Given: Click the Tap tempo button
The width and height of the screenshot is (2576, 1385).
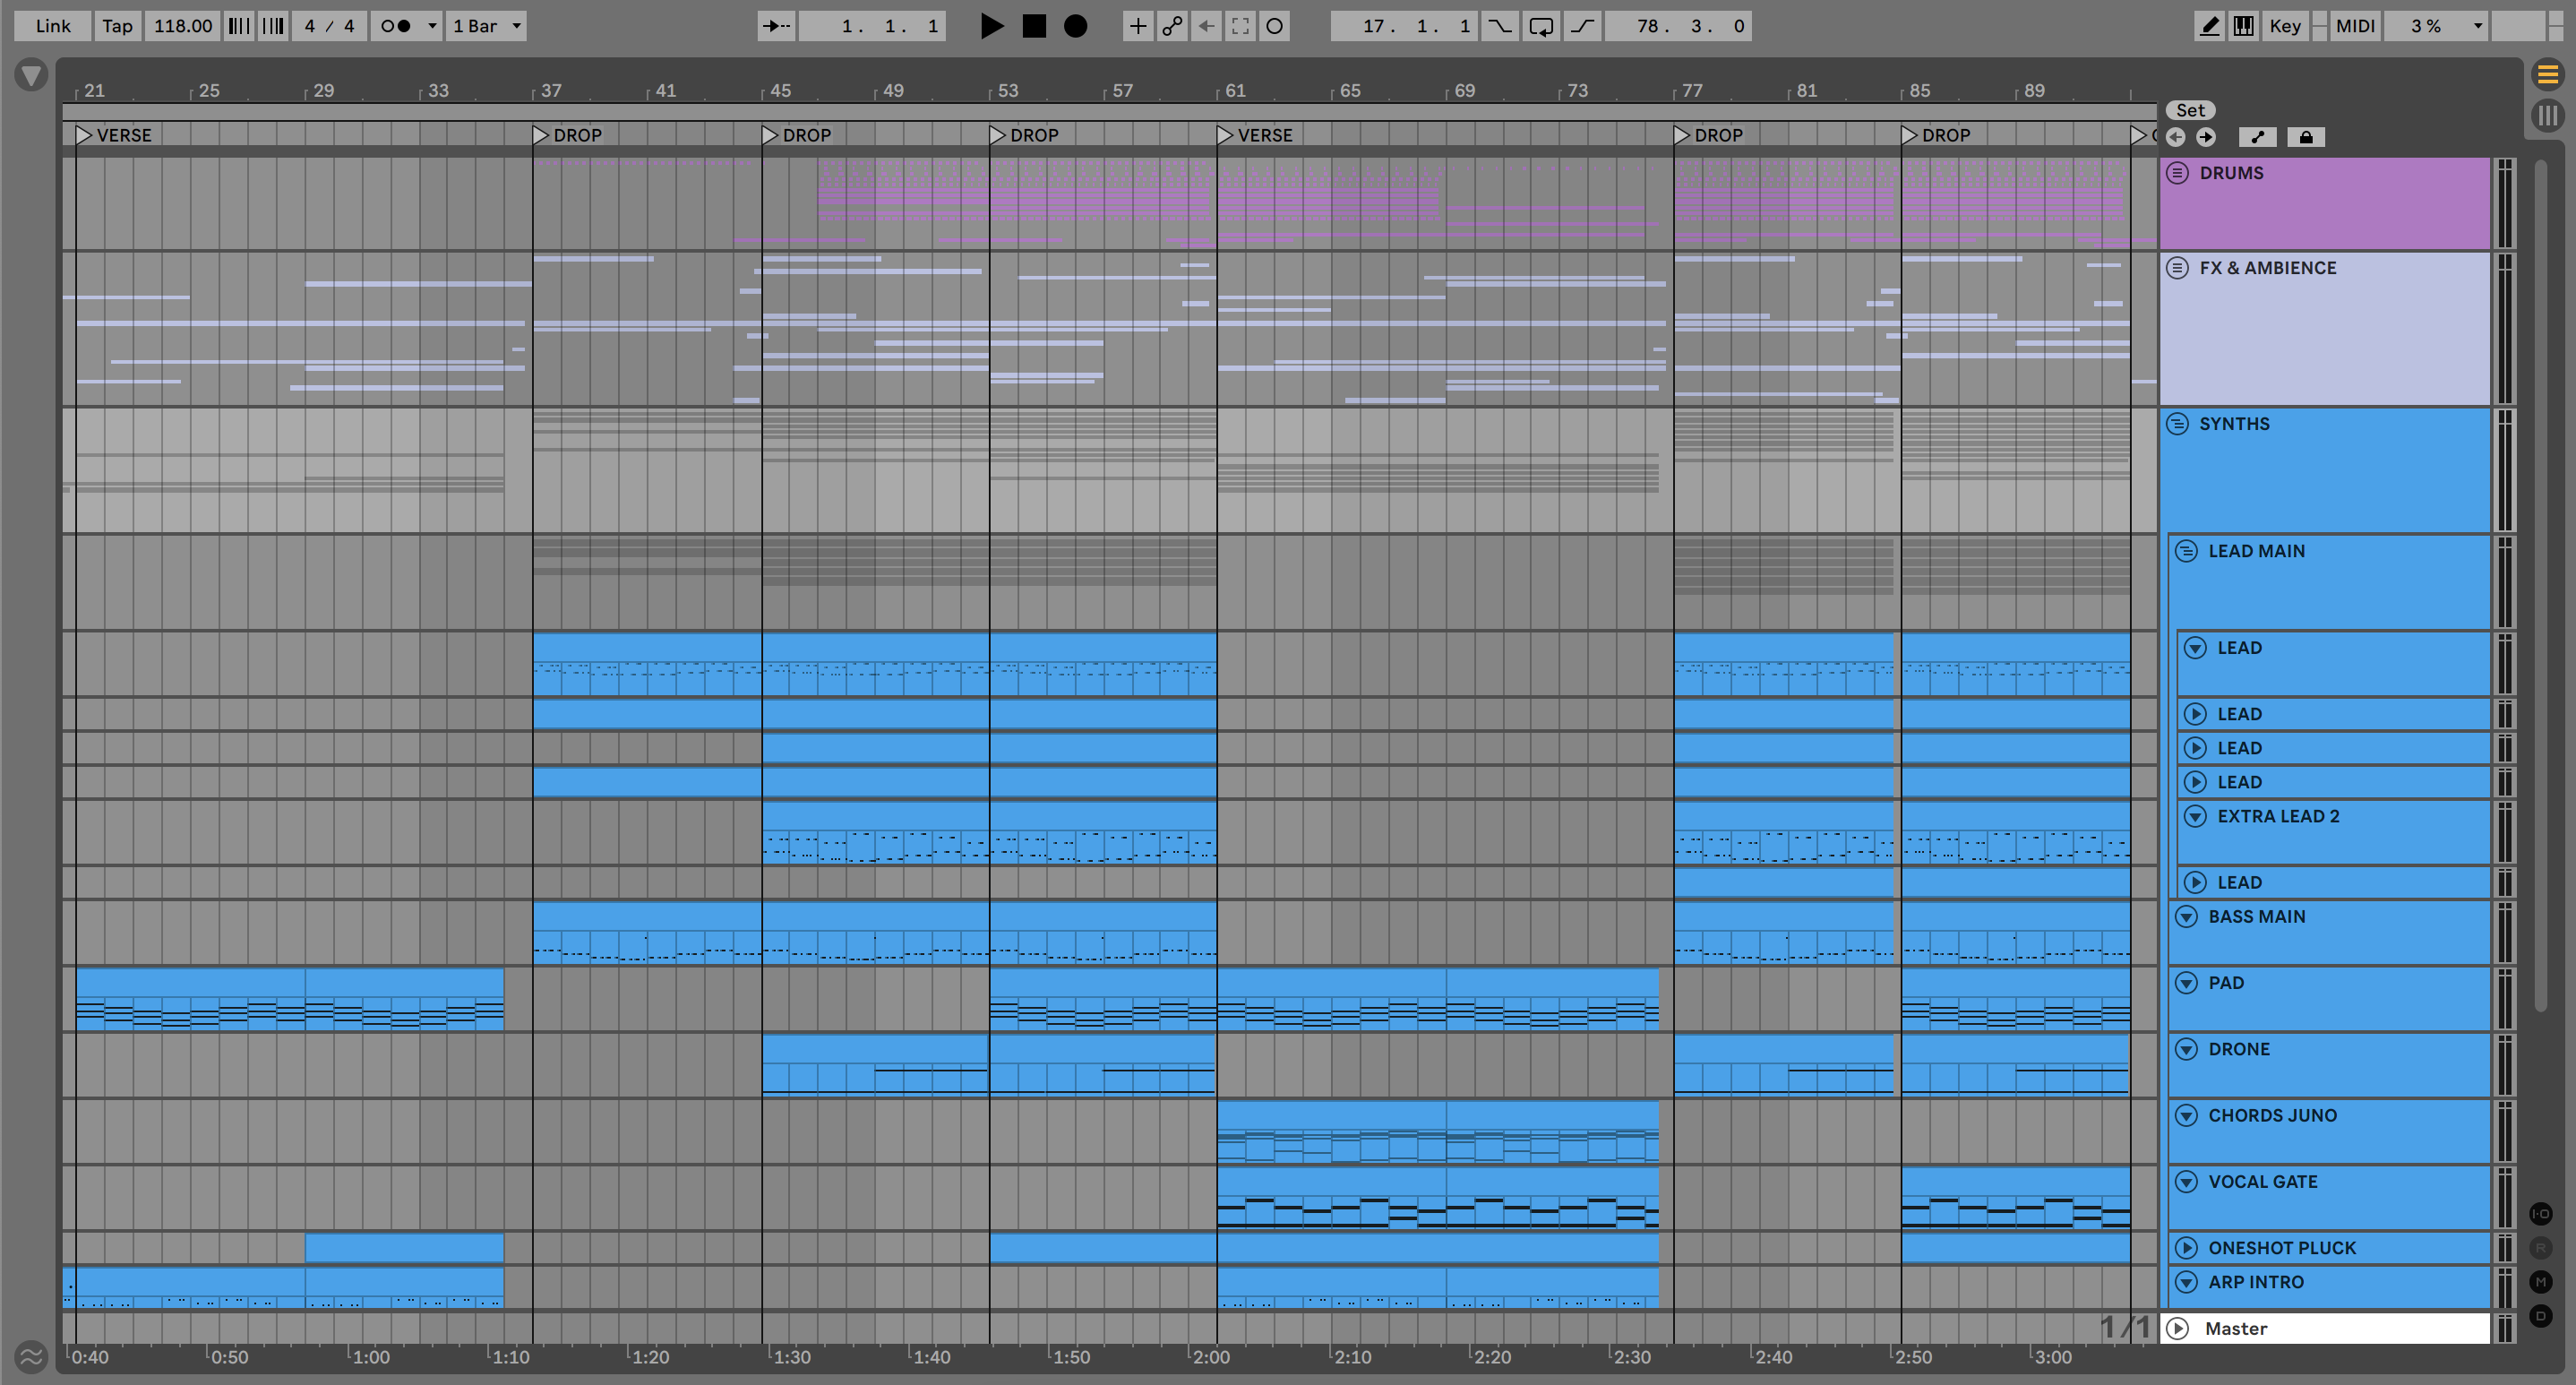Looking at the screenshot, I should 117,26.
